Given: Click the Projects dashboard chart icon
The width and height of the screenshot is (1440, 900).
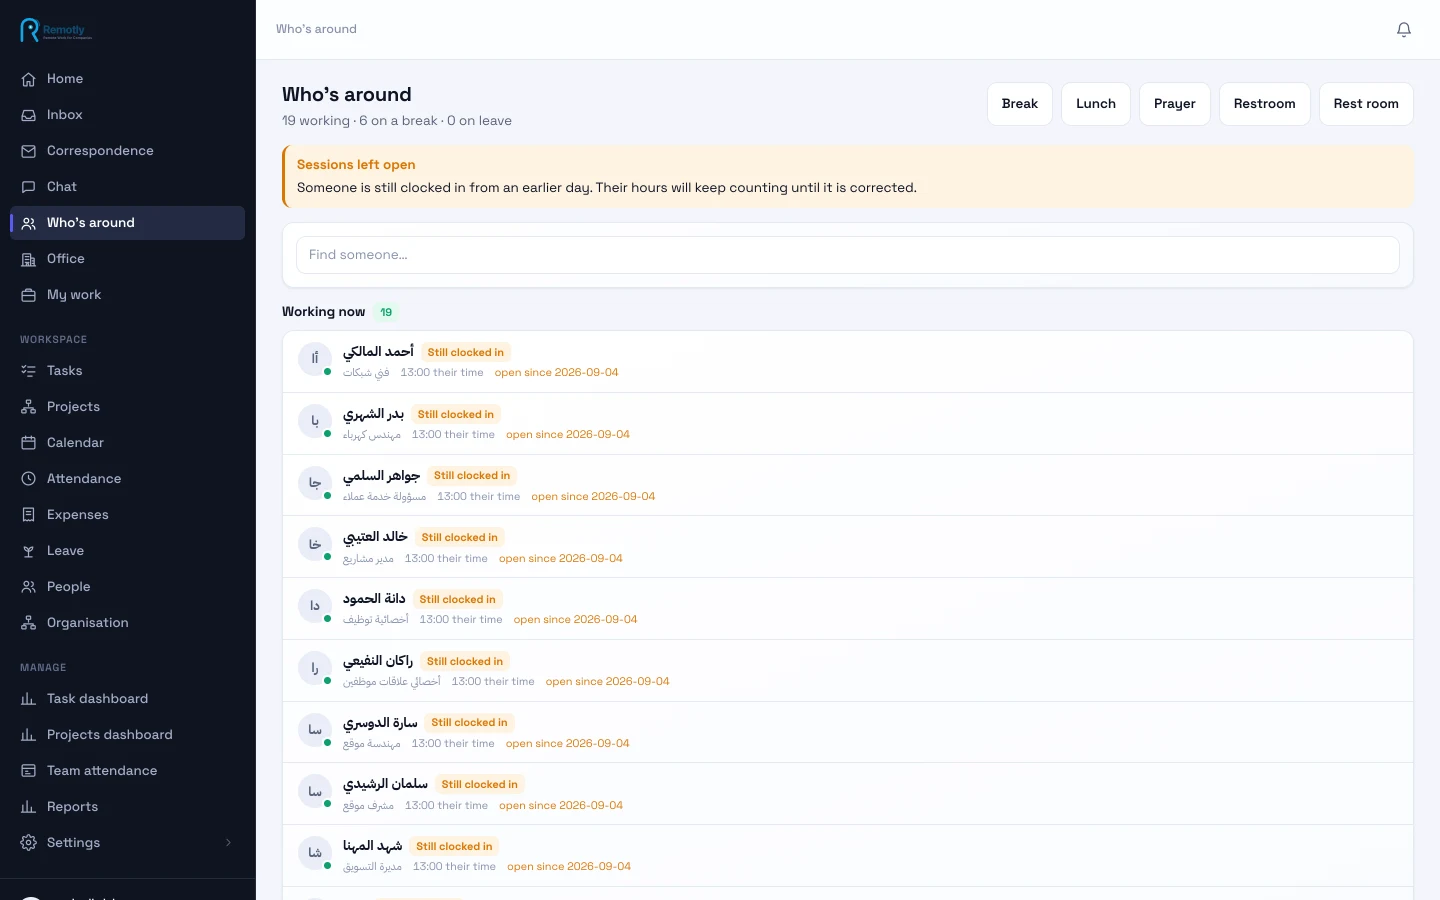Looking at the screenshot, I should (29, 735).
